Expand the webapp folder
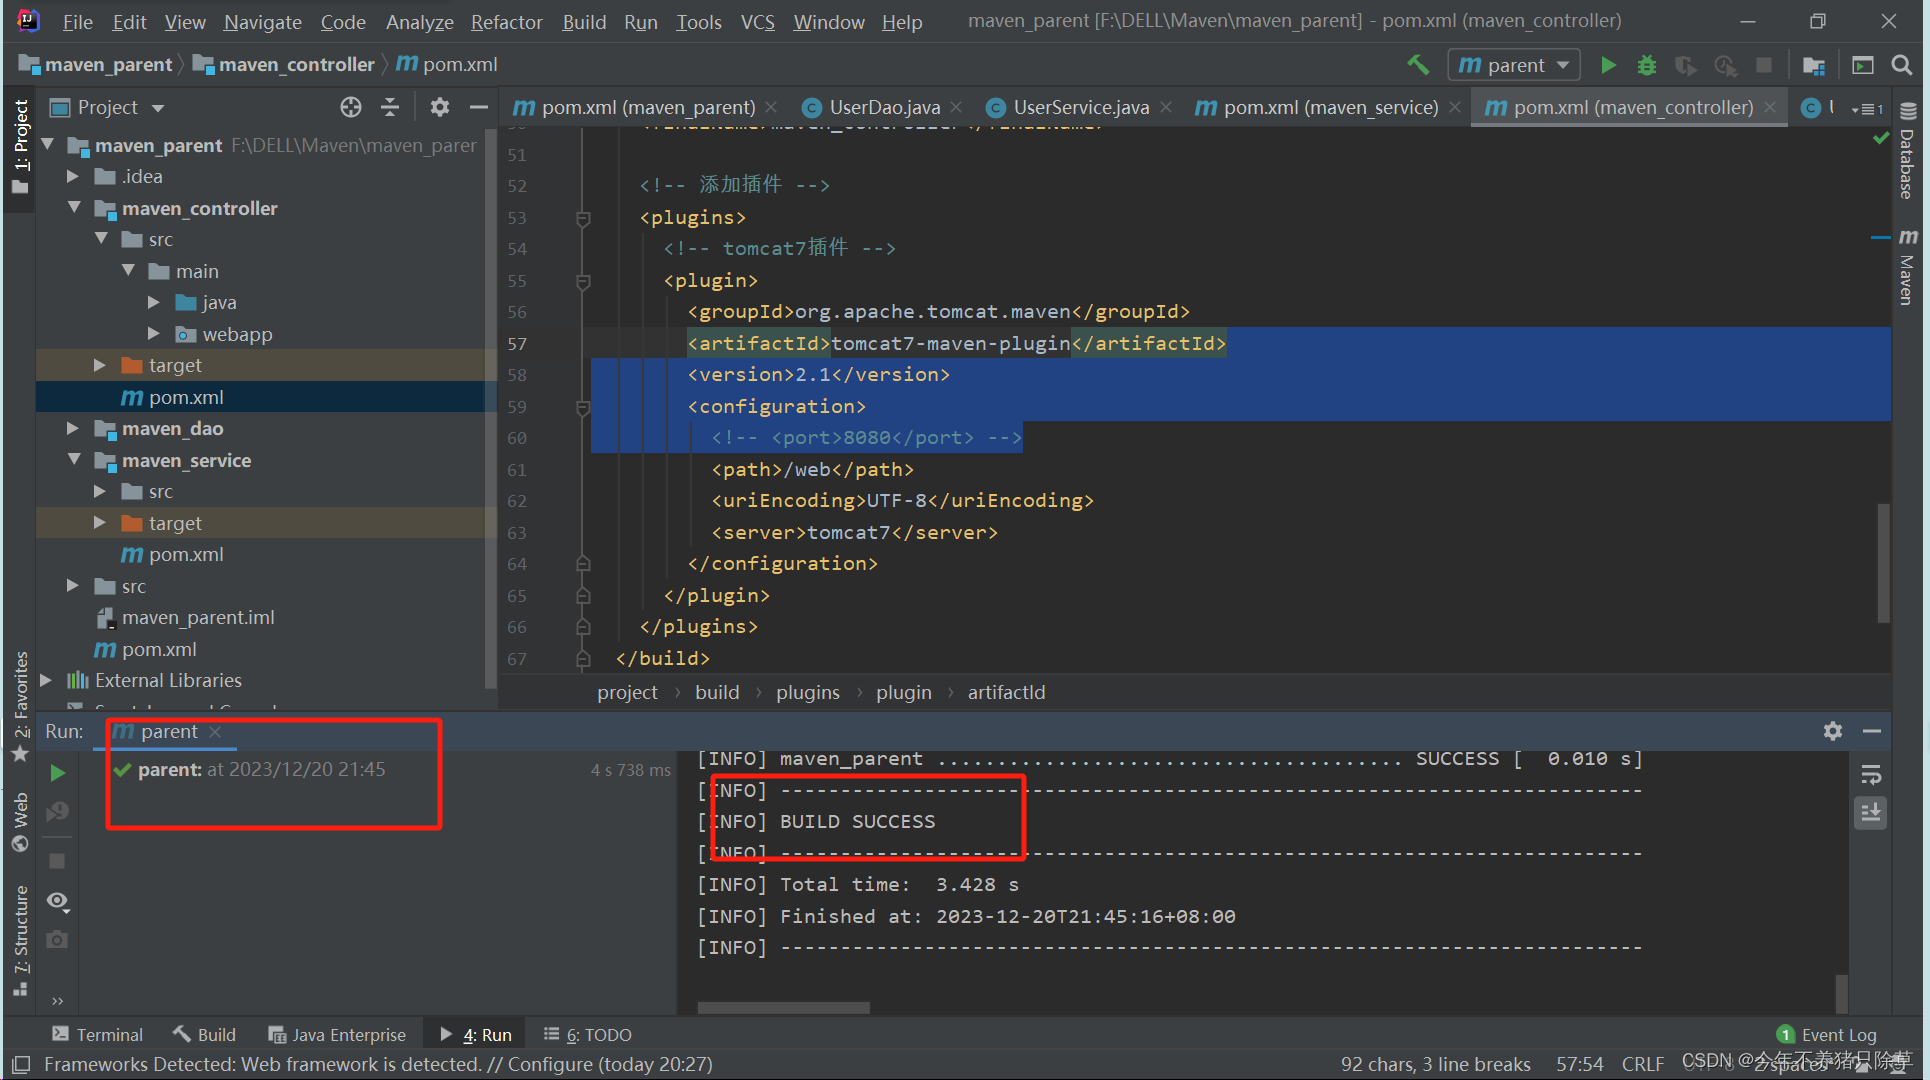The width and height of the screenshot is (1930, 1080). click(154, 334)
